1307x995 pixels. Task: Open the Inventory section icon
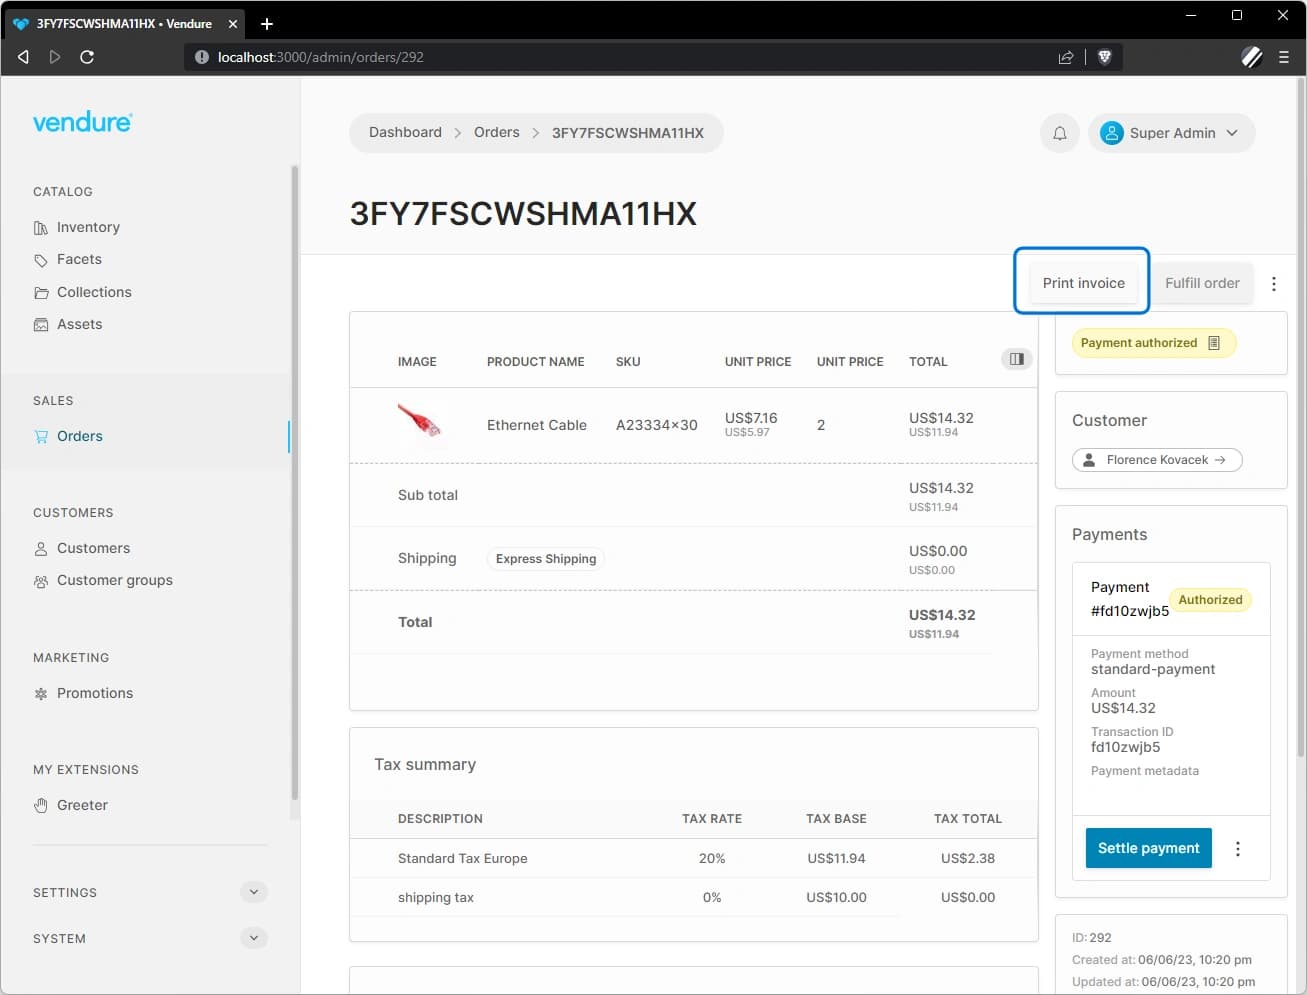tap(40, 227)
